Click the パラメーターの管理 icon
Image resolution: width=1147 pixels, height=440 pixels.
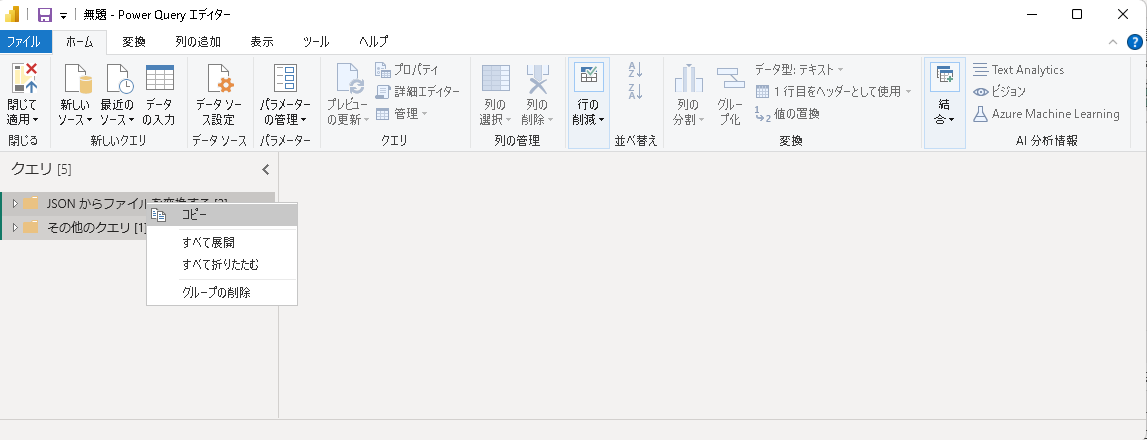click(x=285, y=79)
